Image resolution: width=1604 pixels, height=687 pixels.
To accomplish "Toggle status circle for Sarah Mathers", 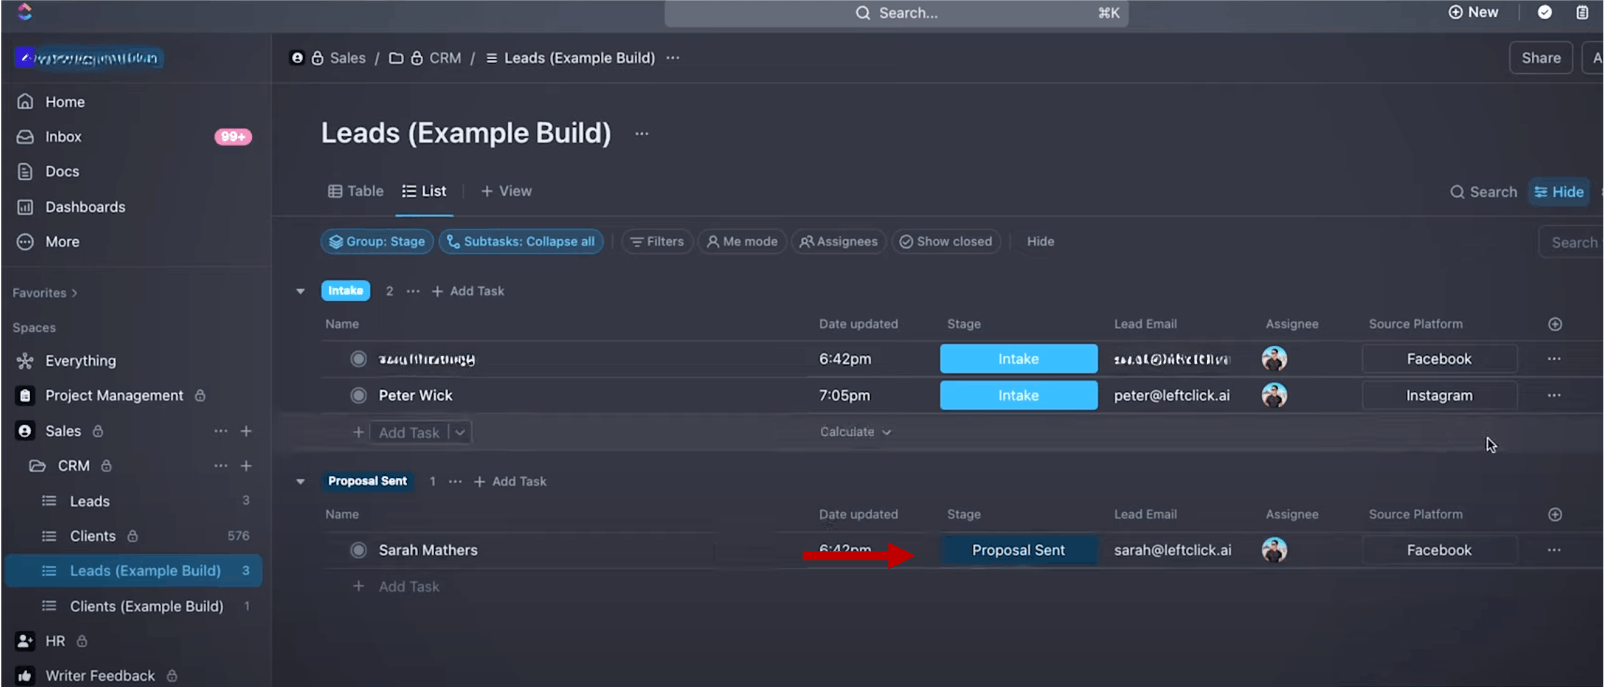I will click(358, 550).
